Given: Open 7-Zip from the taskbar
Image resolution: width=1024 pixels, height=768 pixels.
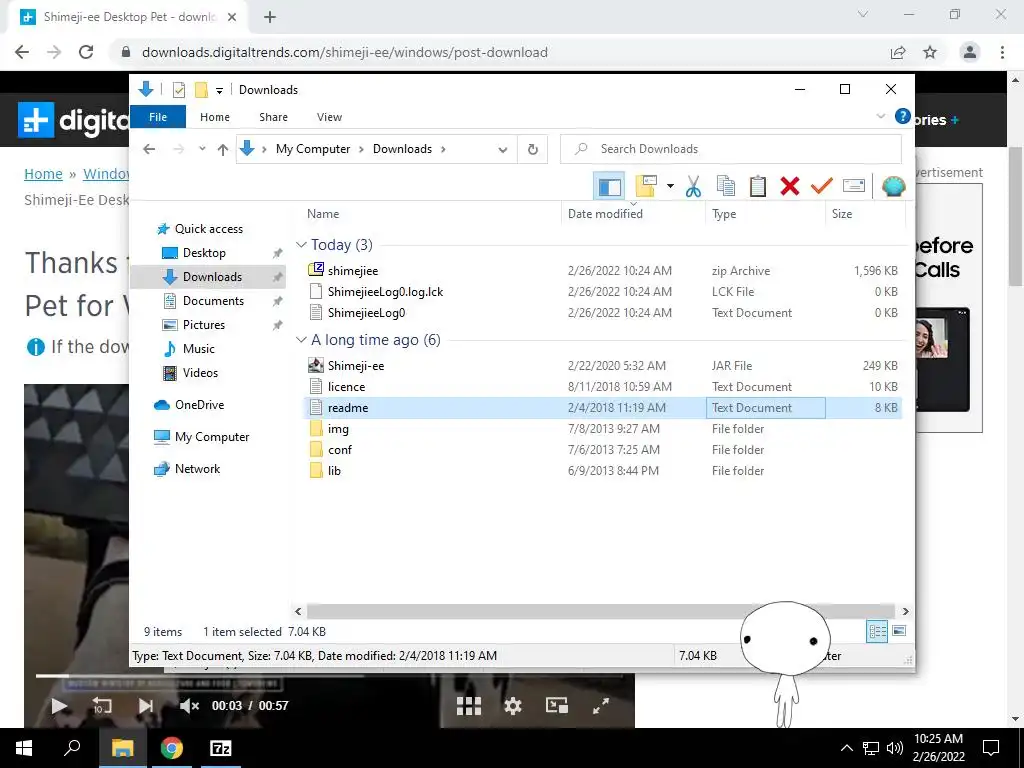Looking at the screenshot, I should 221,748.
